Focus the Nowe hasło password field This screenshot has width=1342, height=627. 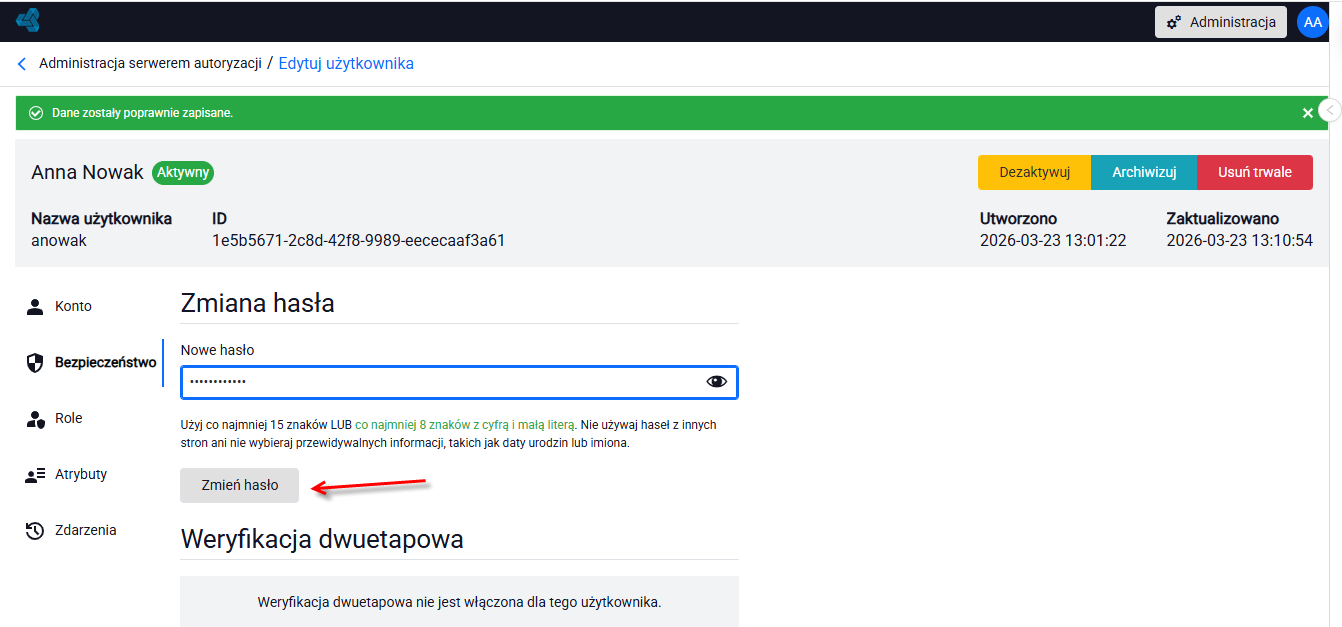click(459, 382)
